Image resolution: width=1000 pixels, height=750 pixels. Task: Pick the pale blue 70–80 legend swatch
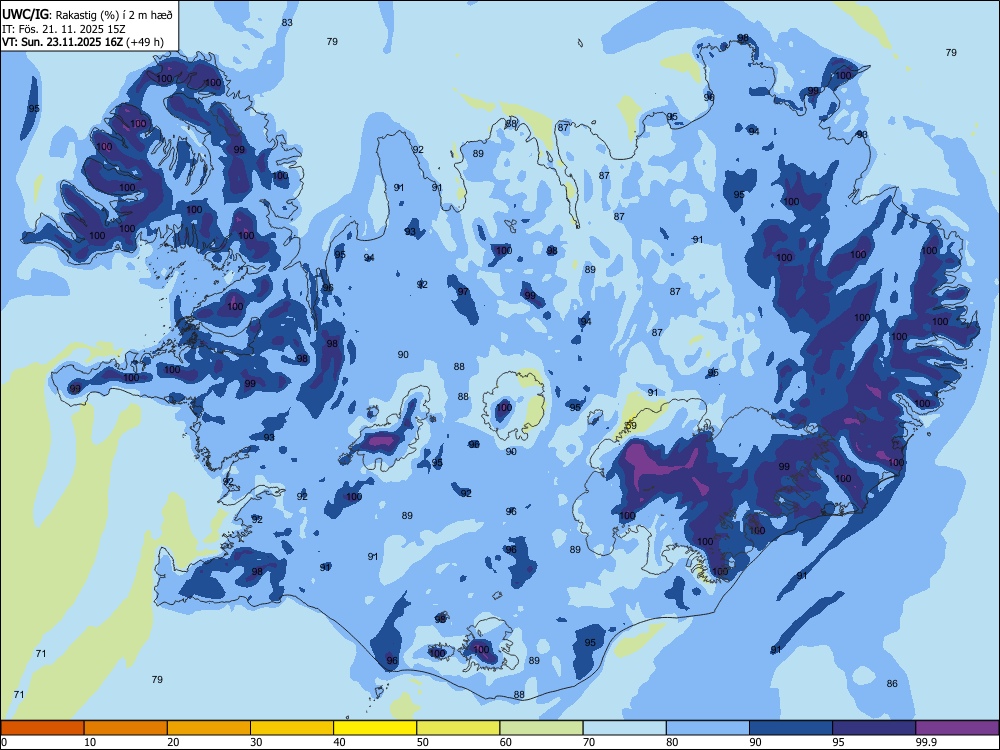click(x=624, y=728)
